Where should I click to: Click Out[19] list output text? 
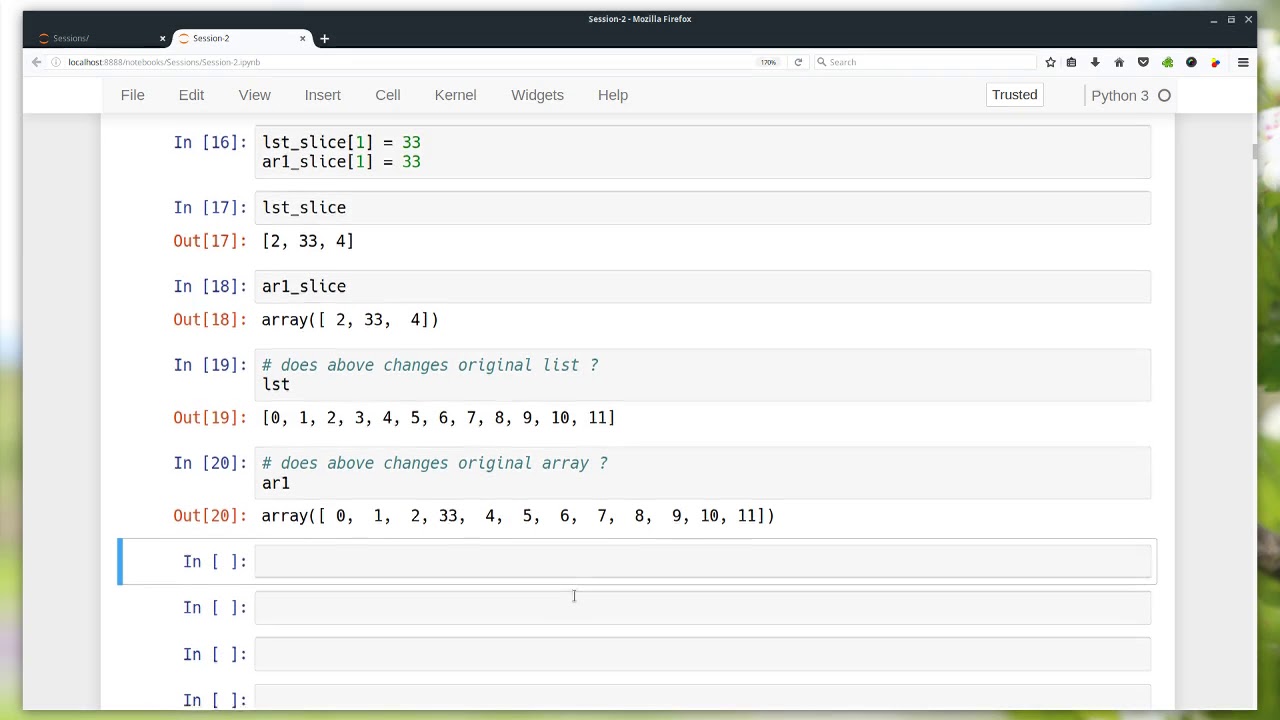[439, 418]
